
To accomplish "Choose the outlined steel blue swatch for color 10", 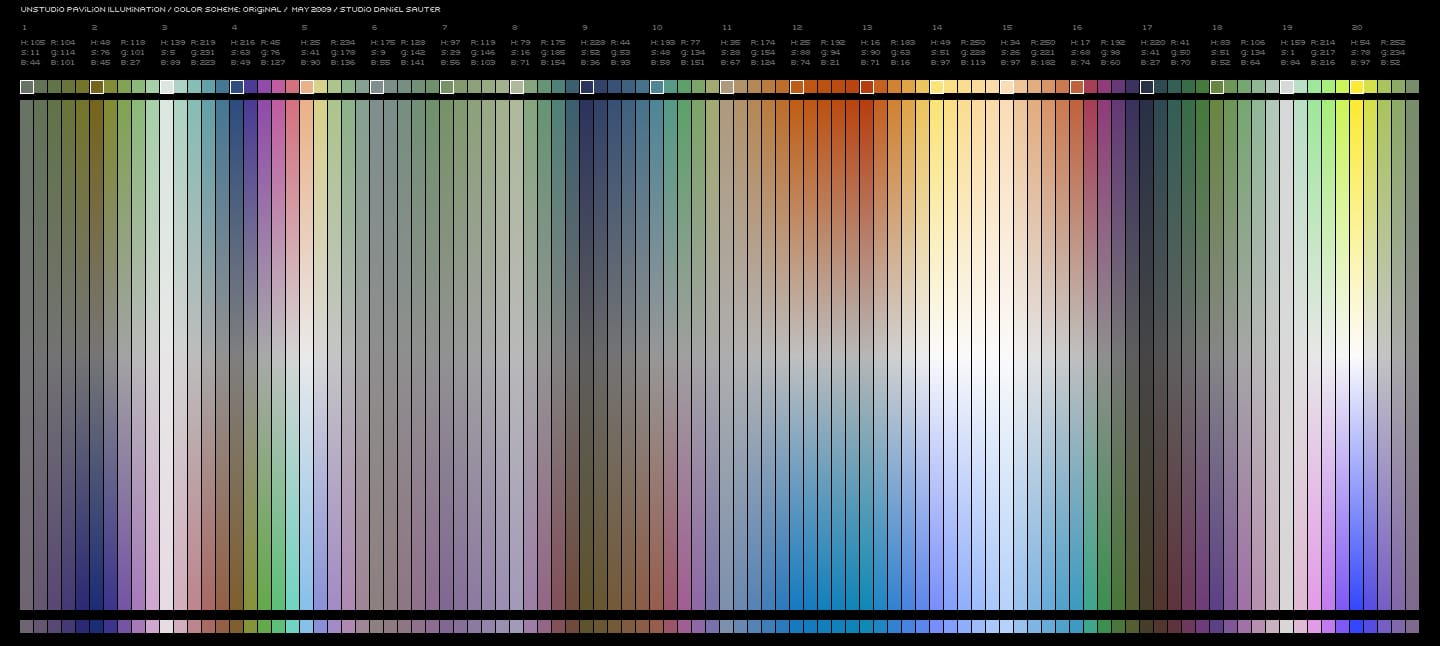I will (x=657, y=87).
